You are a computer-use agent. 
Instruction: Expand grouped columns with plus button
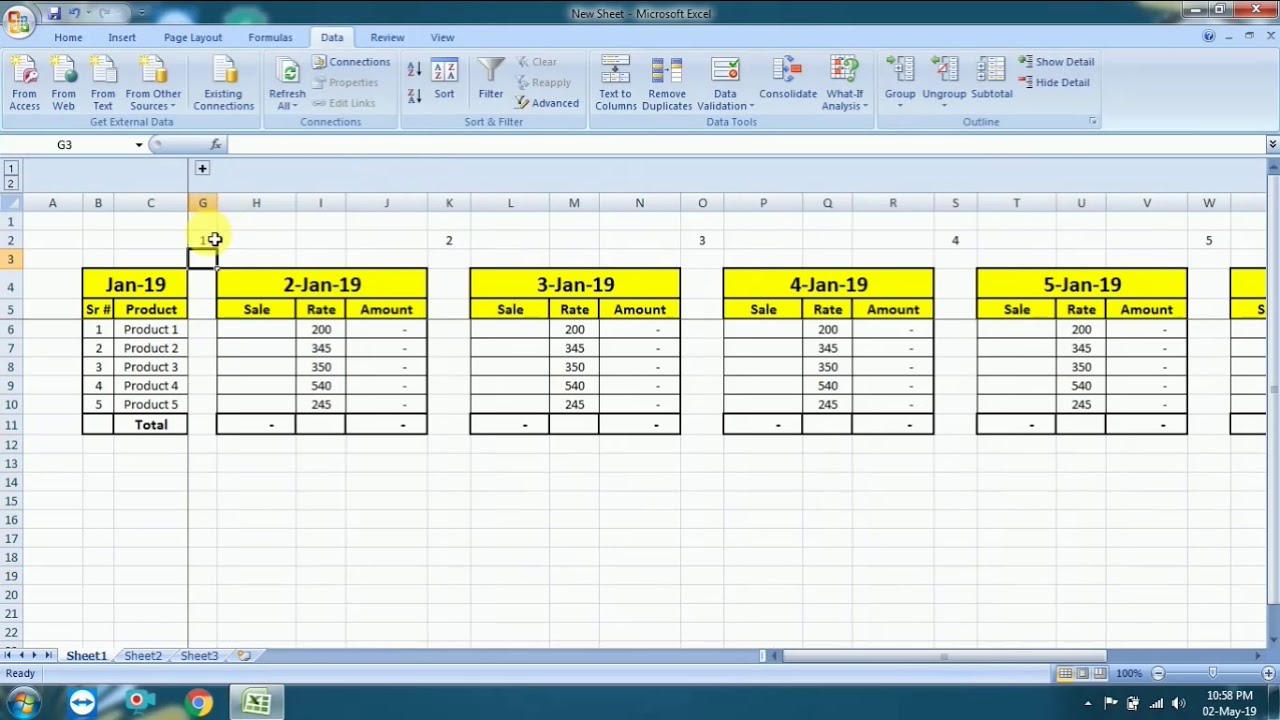coord(202,169)
